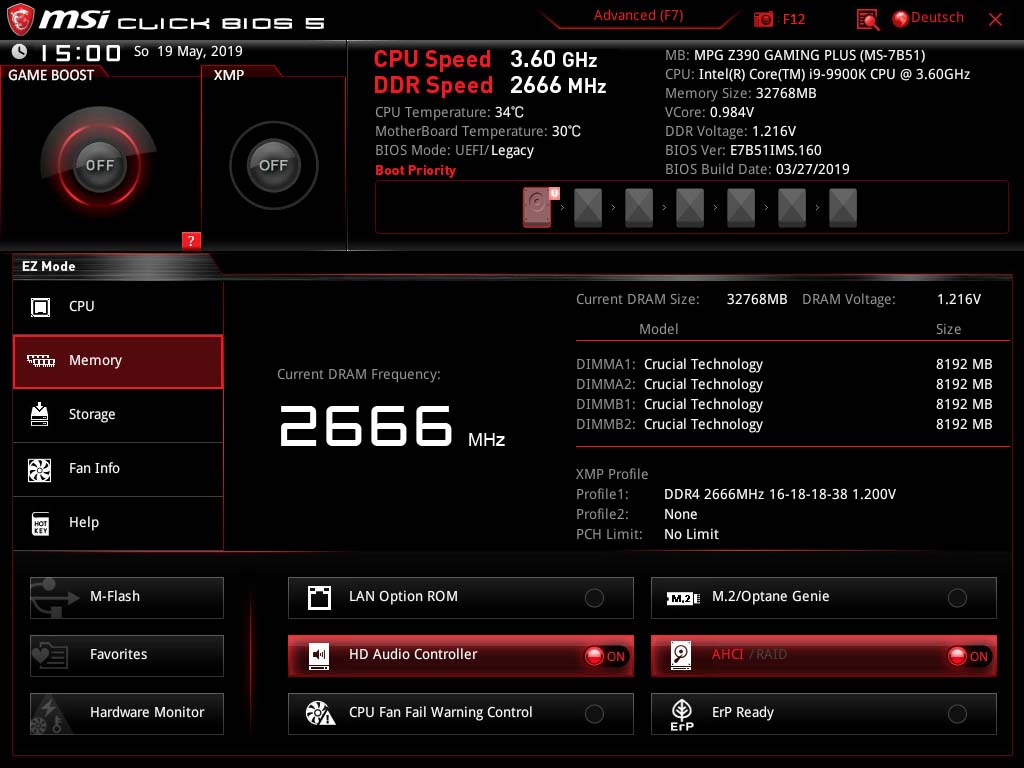Click the Help hotkey icon
The height and width of the screenshot is (768, 1024).
pyautogui.click(x=40, y=523)
